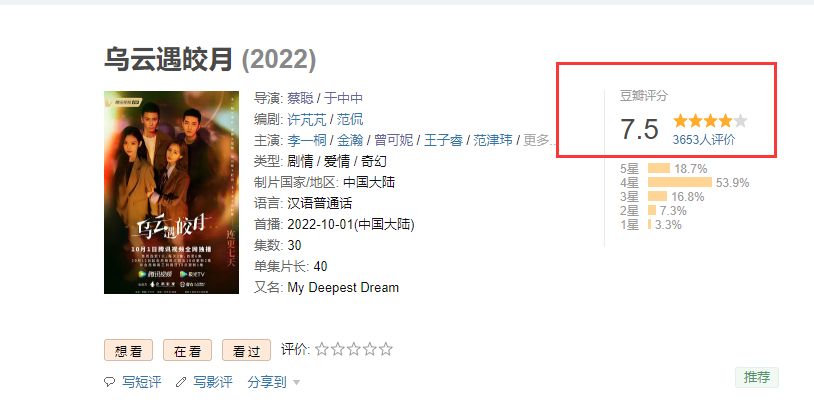Rate with the first empty star
Screen dimensions: 814x407
[322, 349]
